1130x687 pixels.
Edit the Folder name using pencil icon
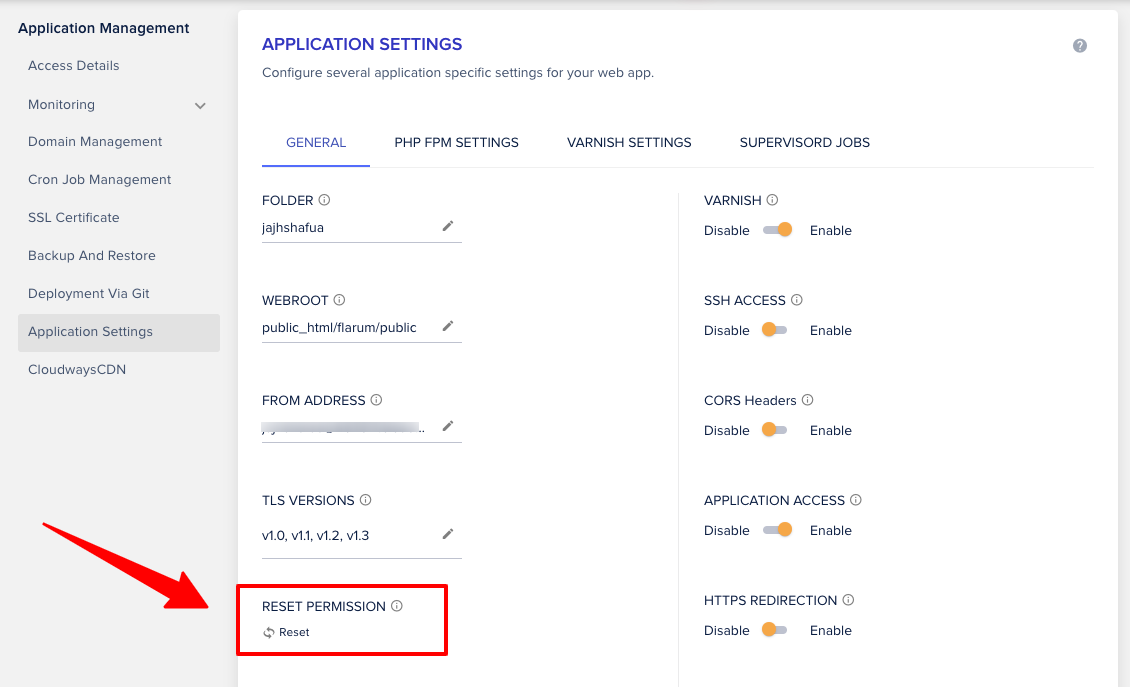447,226
